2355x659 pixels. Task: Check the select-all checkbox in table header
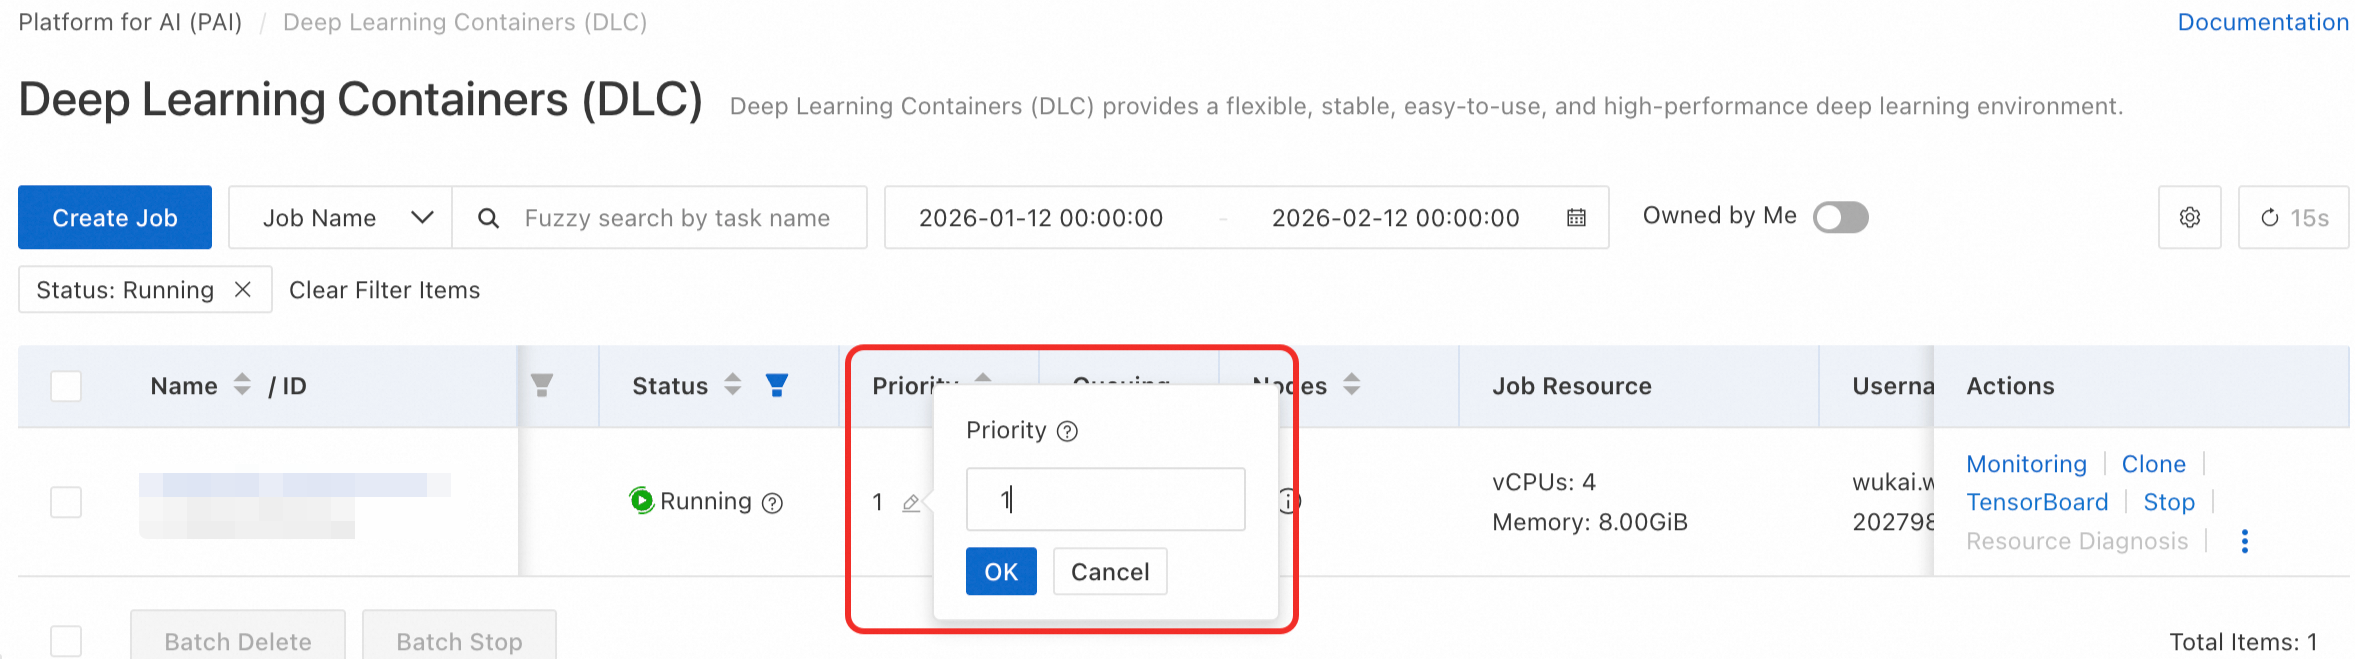pos(66,386)
